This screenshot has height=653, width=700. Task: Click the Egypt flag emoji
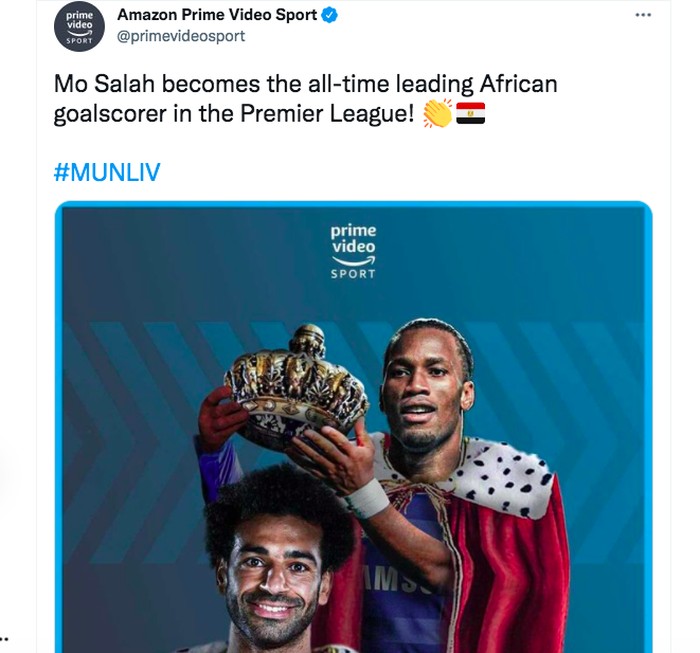coord(470,115)
